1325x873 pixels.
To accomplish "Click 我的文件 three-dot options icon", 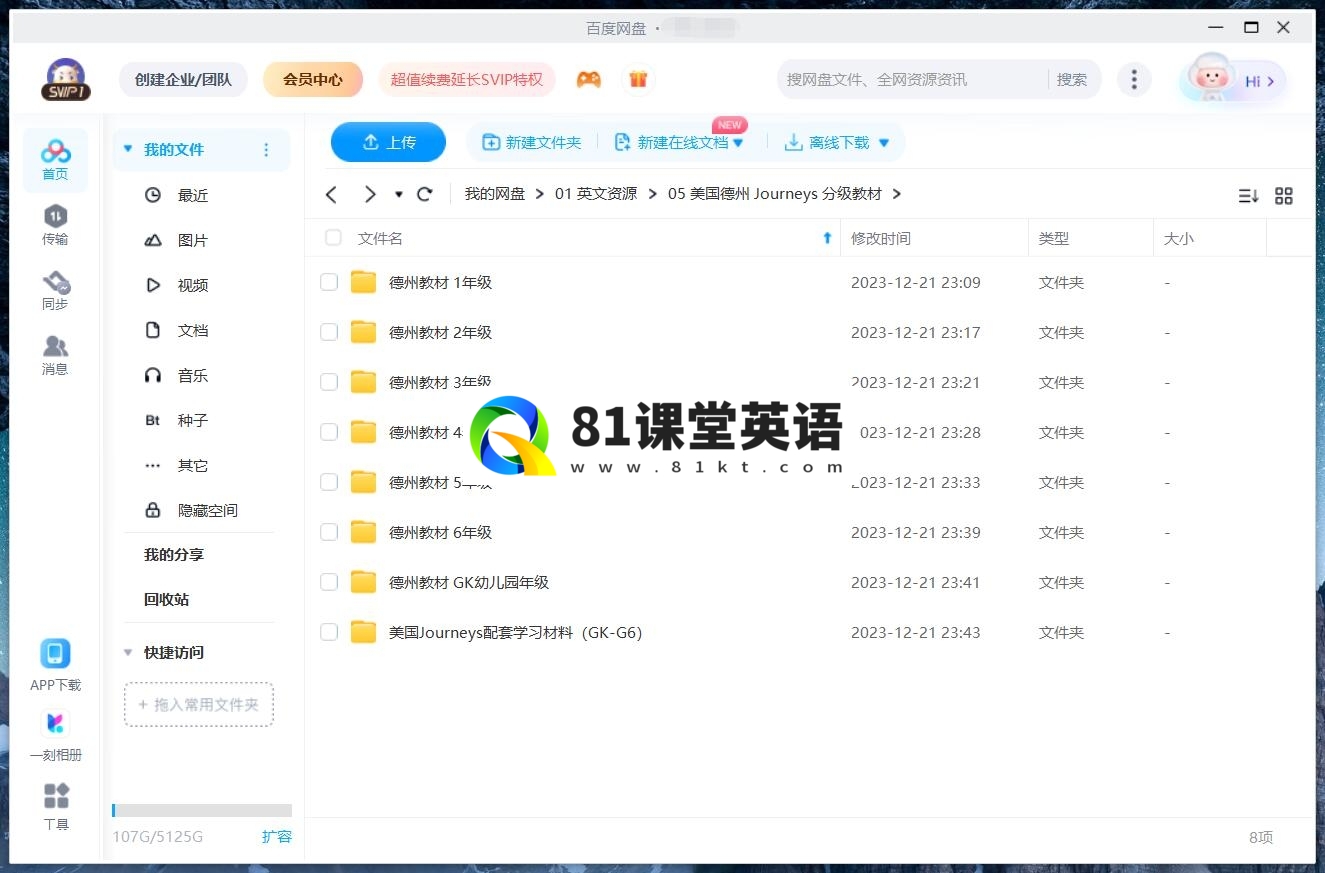I will pyautogui.click(x=266, y=150).
